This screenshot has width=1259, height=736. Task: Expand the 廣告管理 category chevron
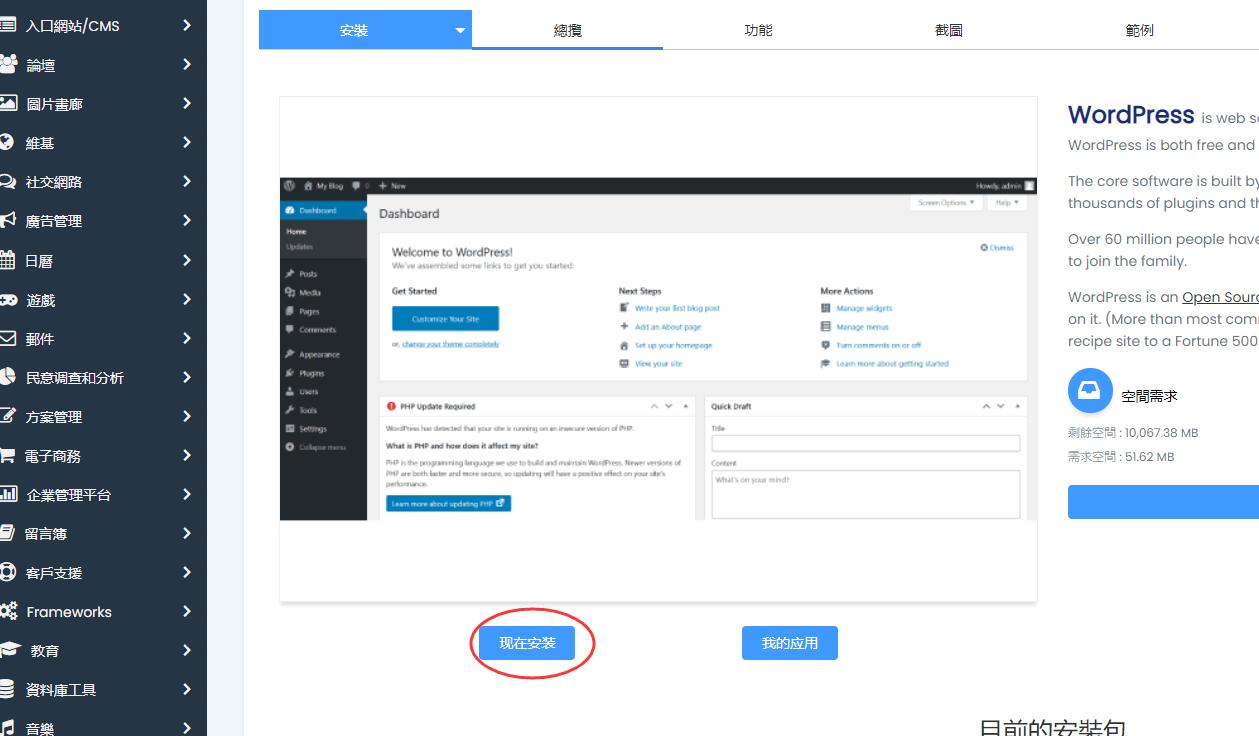pyautogui.click(x=187, y=220)
